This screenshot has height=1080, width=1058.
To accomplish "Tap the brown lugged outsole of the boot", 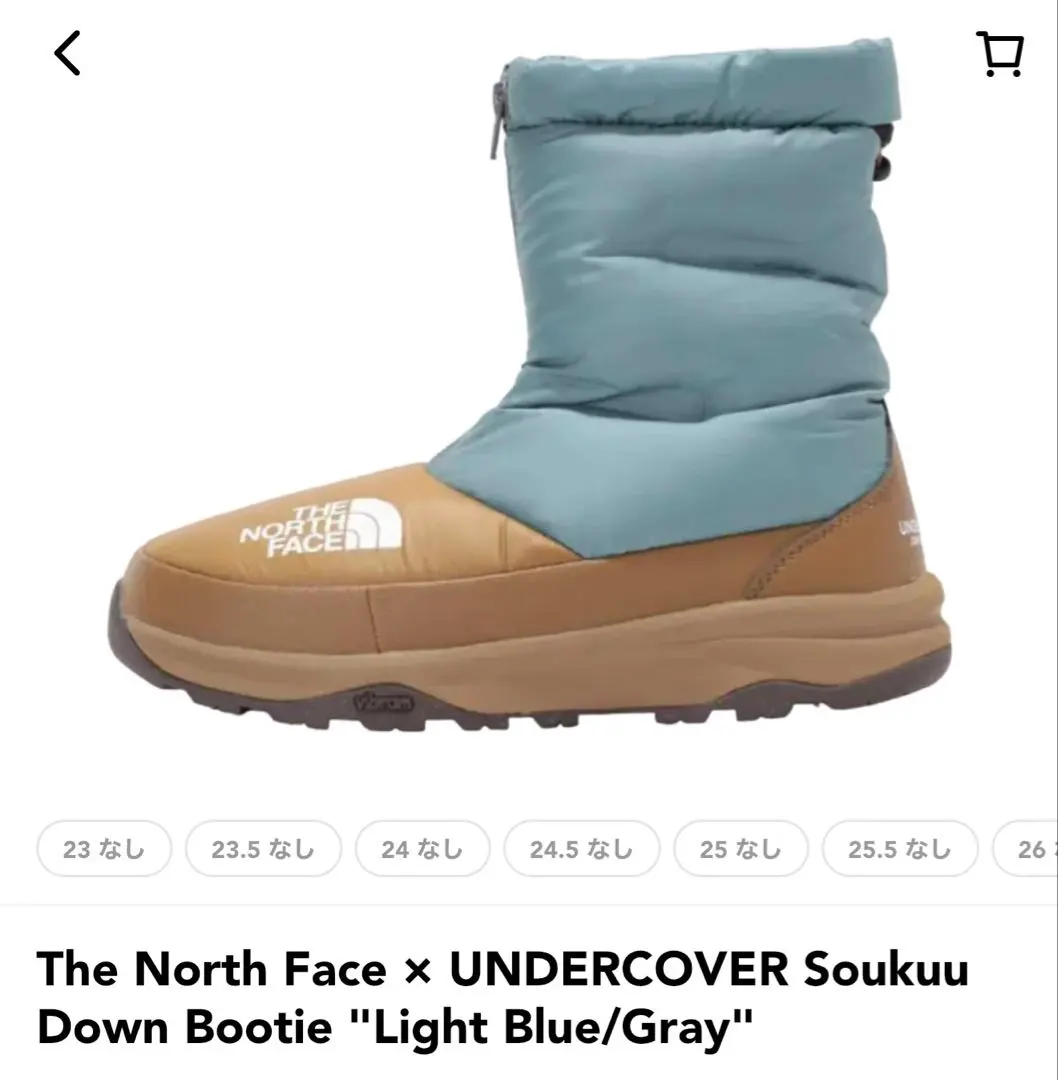I will 530,696.
